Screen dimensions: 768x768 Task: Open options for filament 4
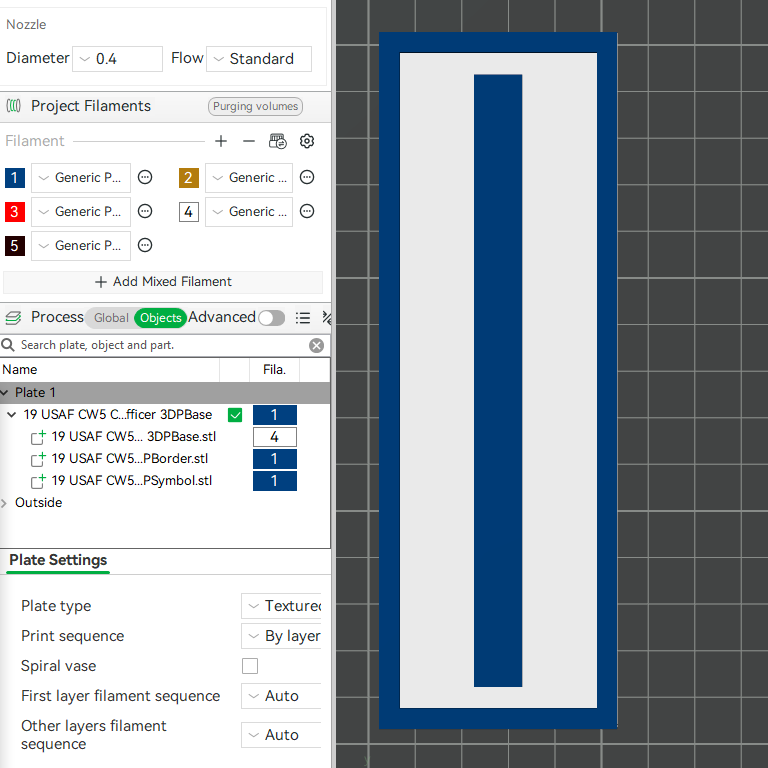(x=307, y=211)
